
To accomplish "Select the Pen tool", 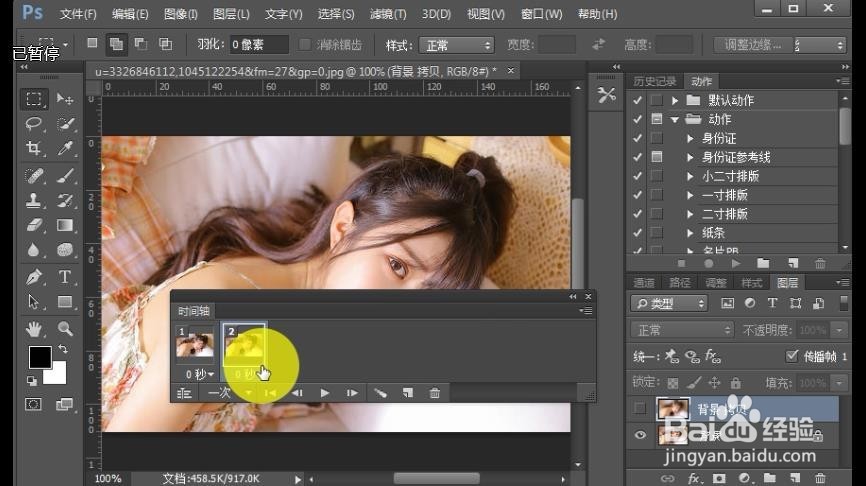I will click(34, 277).
